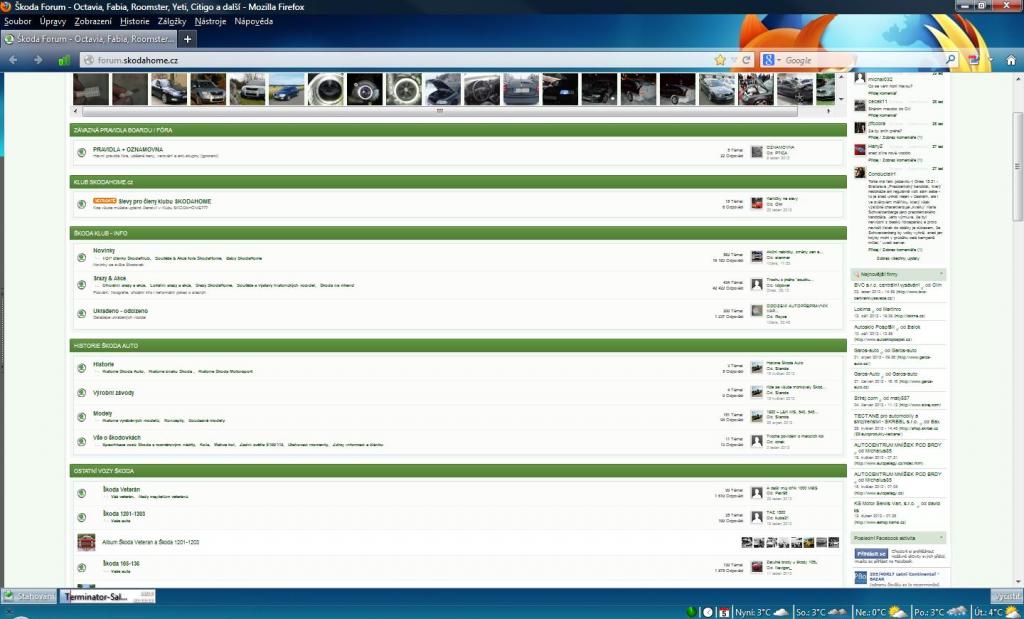This screenshot has width=1024, height=619.
Task: Open the Lokima company link in sidebar
Action: pos(863,309)
